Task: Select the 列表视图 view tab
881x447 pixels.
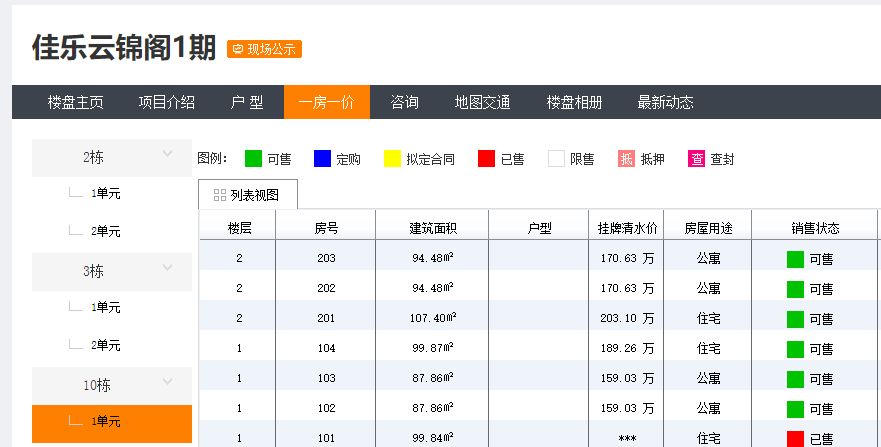Action: pyautogui.click(x=247, y=195)
